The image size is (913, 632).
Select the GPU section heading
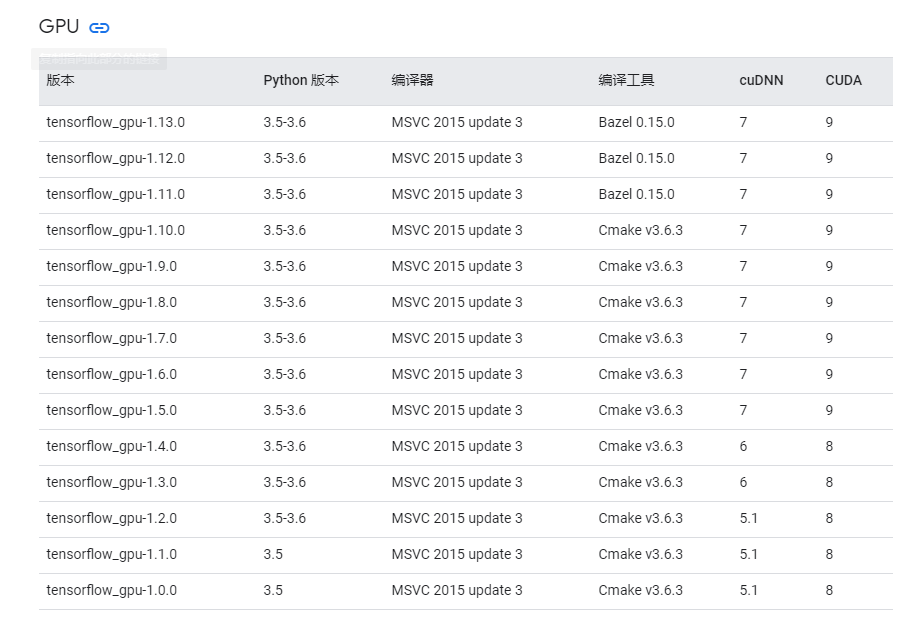coord(59,26)
